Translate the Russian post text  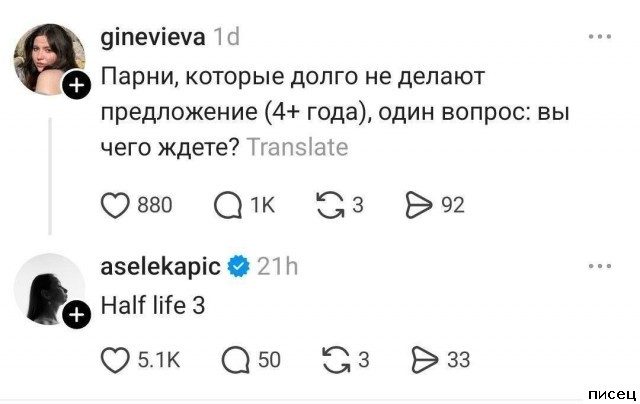297,148
